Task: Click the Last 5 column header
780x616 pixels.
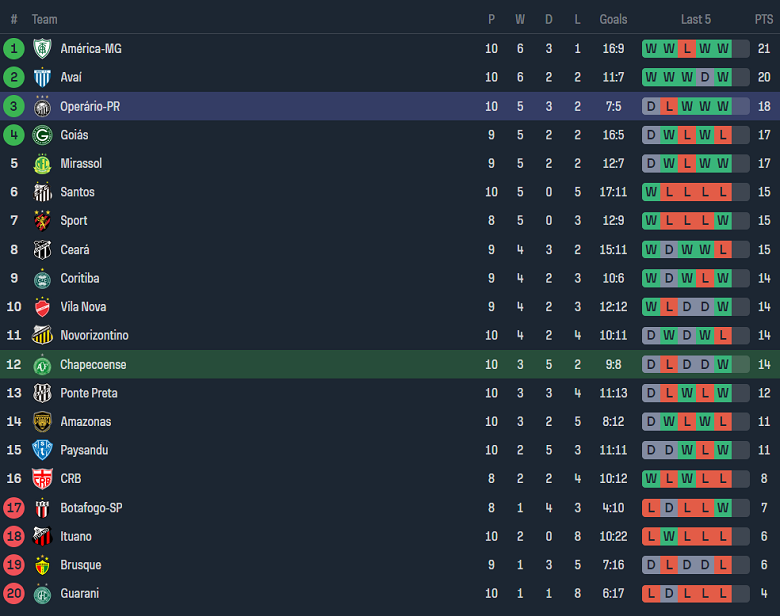Action: pos(695,19)
